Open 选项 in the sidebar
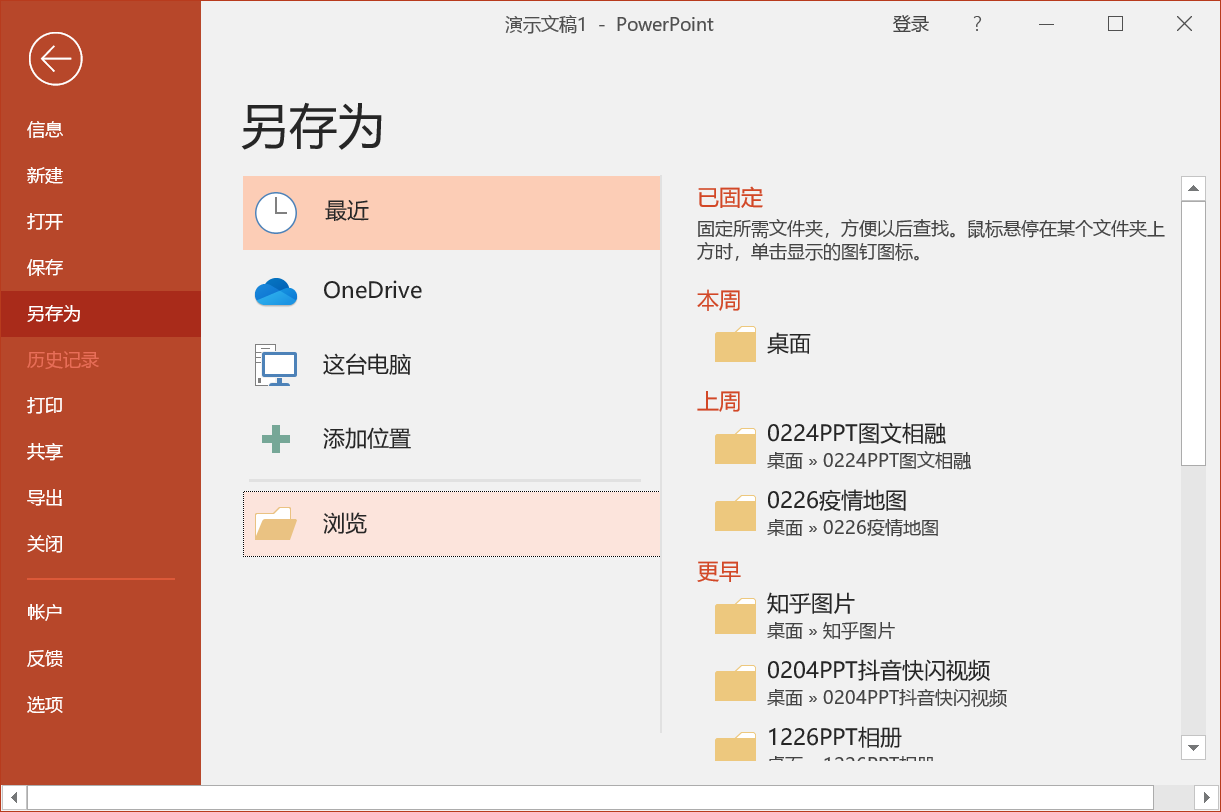 (45, 704)
